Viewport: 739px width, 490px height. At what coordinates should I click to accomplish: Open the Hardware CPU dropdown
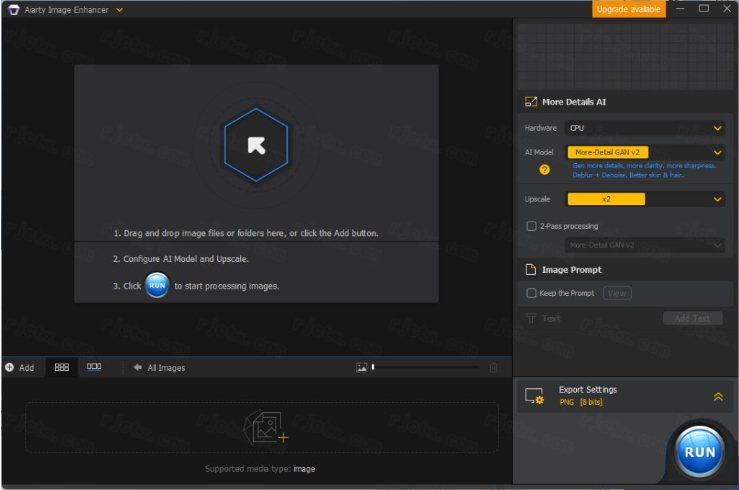coord(645,128)
